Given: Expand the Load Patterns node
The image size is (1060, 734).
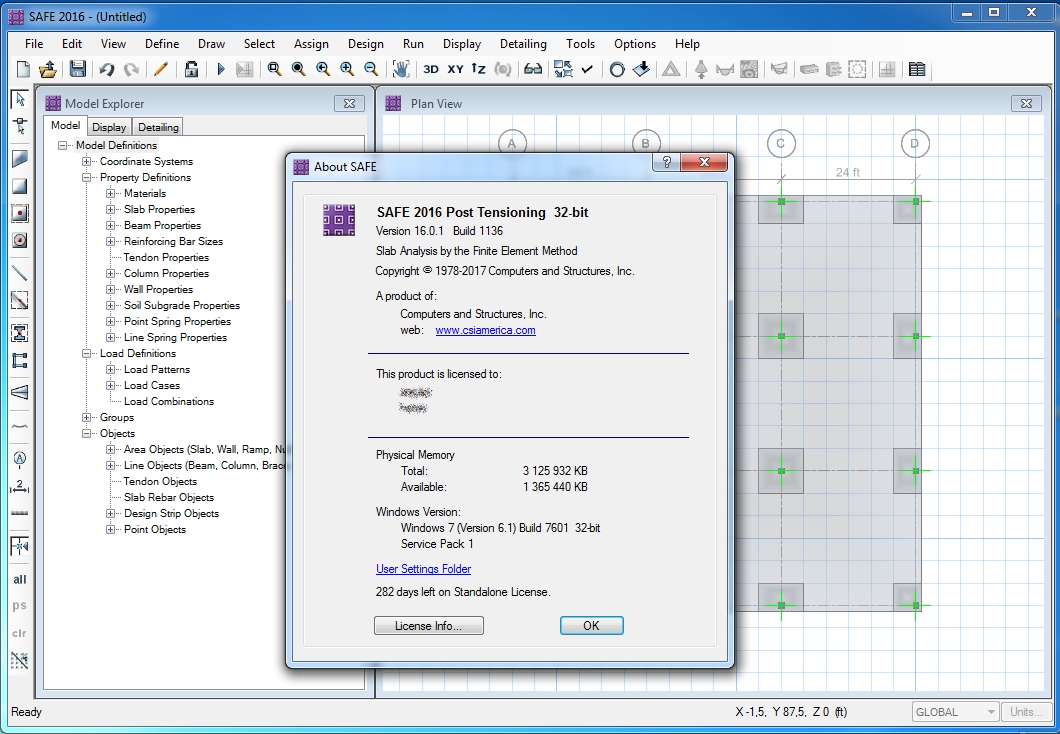Looking at the screenshot, I should [110, 370].
